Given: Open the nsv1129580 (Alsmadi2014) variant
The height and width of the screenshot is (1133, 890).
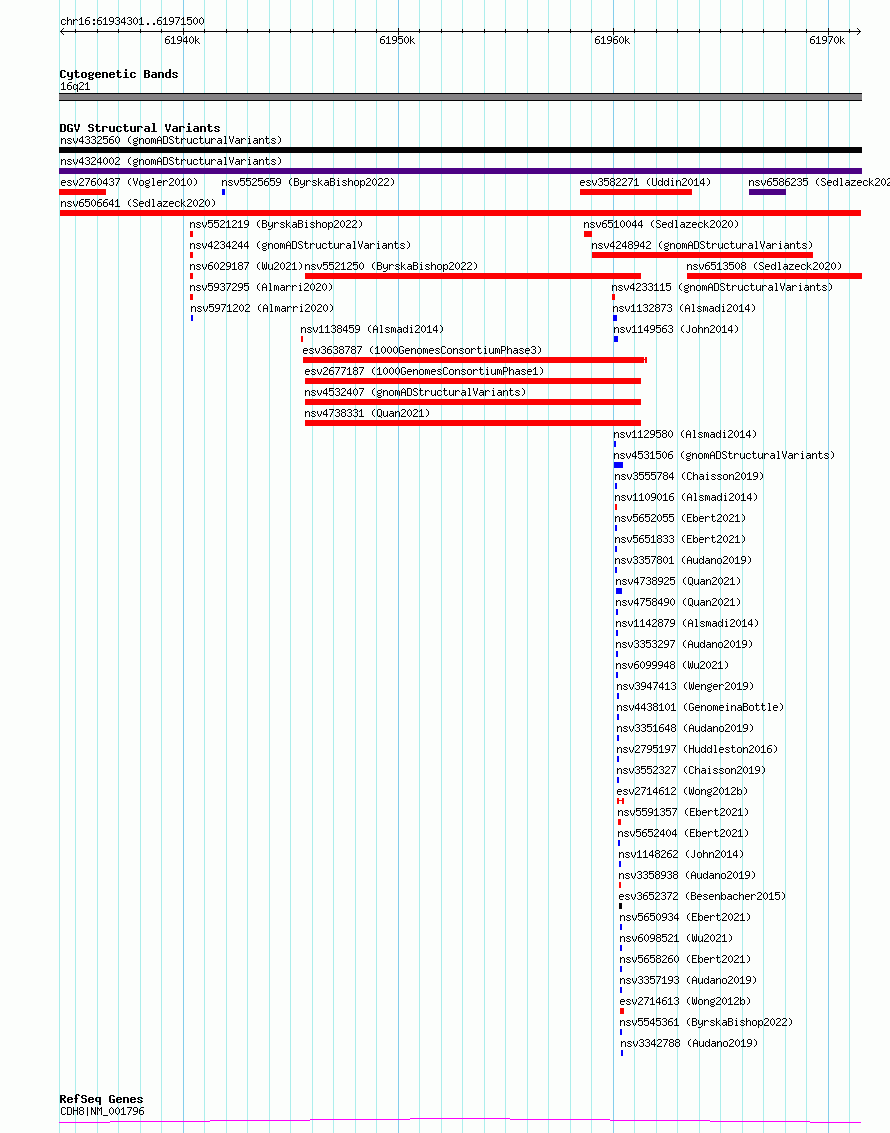Looking at the screenshot, I should pyautogui.click(x=686, y=434).
